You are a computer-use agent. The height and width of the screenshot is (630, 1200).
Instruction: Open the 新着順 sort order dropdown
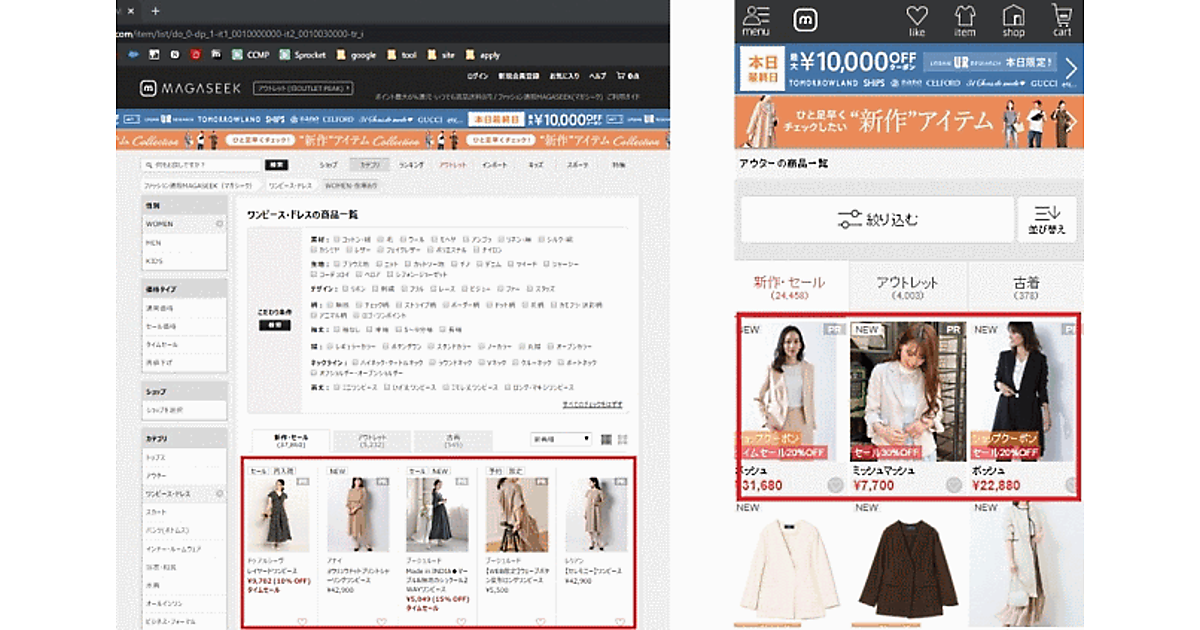coord(560,439)
